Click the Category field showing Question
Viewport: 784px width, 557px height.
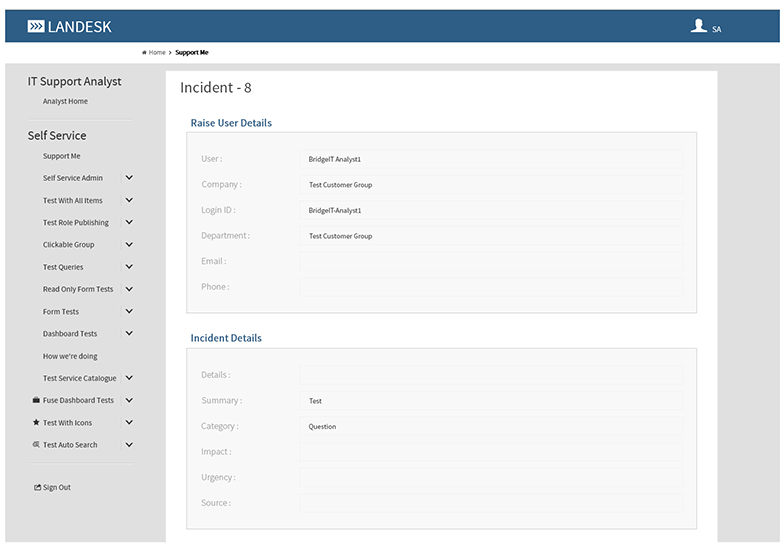(490, 427)
